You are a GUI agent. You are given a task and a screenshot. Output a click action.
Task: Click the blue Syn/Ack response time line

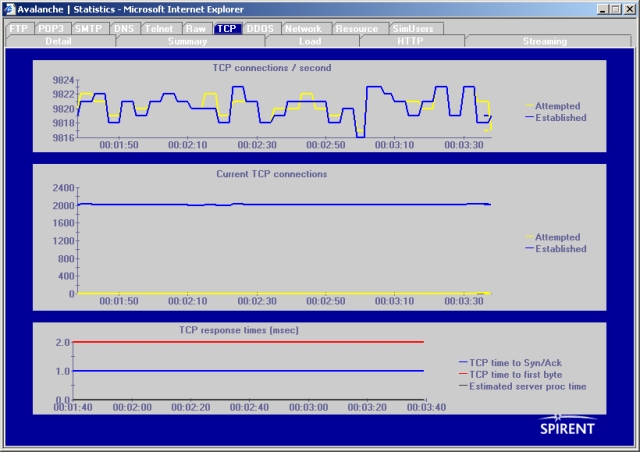click(248, 371)
